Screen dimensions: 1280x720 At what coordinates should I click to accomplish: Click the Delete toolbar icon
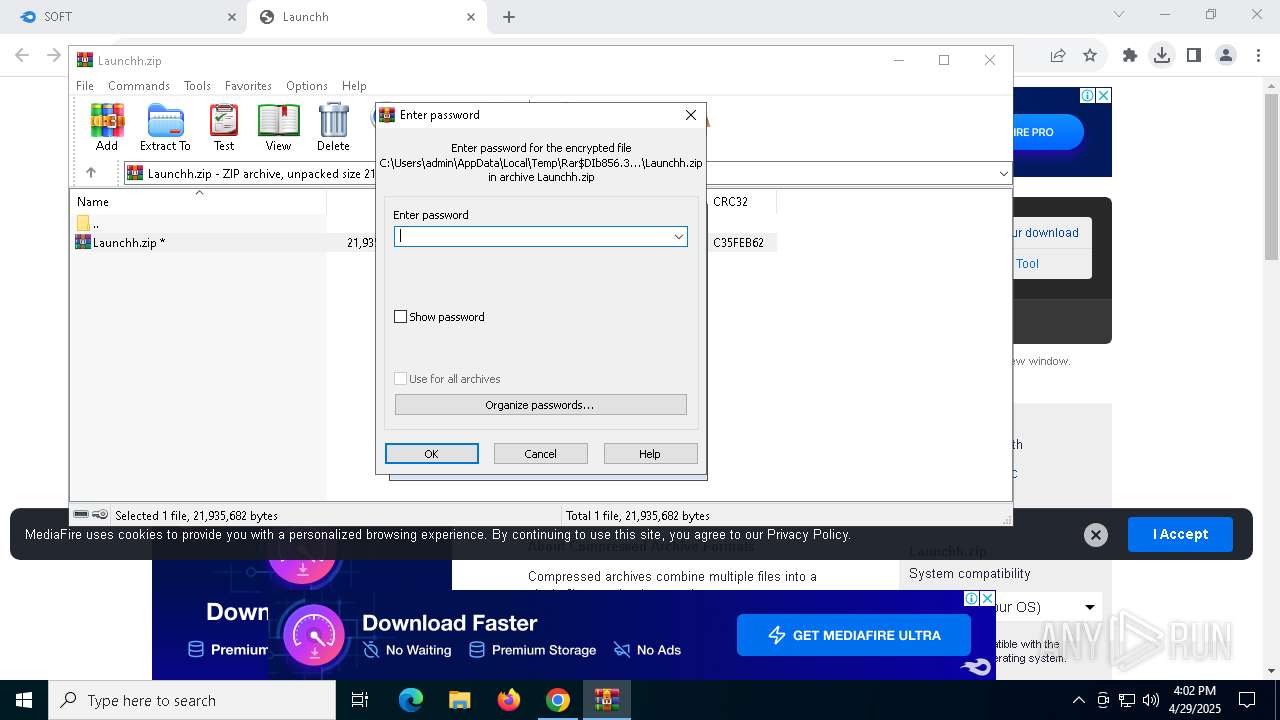(333, 127)
